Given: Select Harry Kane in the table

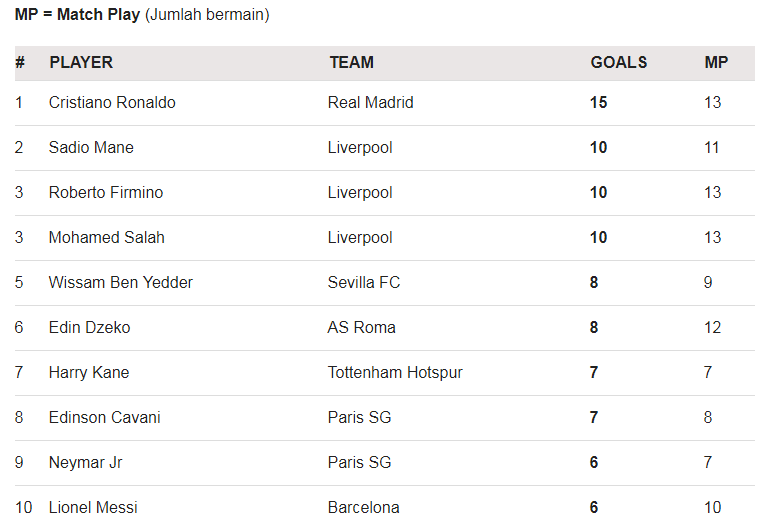Looking at the screenshot, I should [x=89, y=372].
